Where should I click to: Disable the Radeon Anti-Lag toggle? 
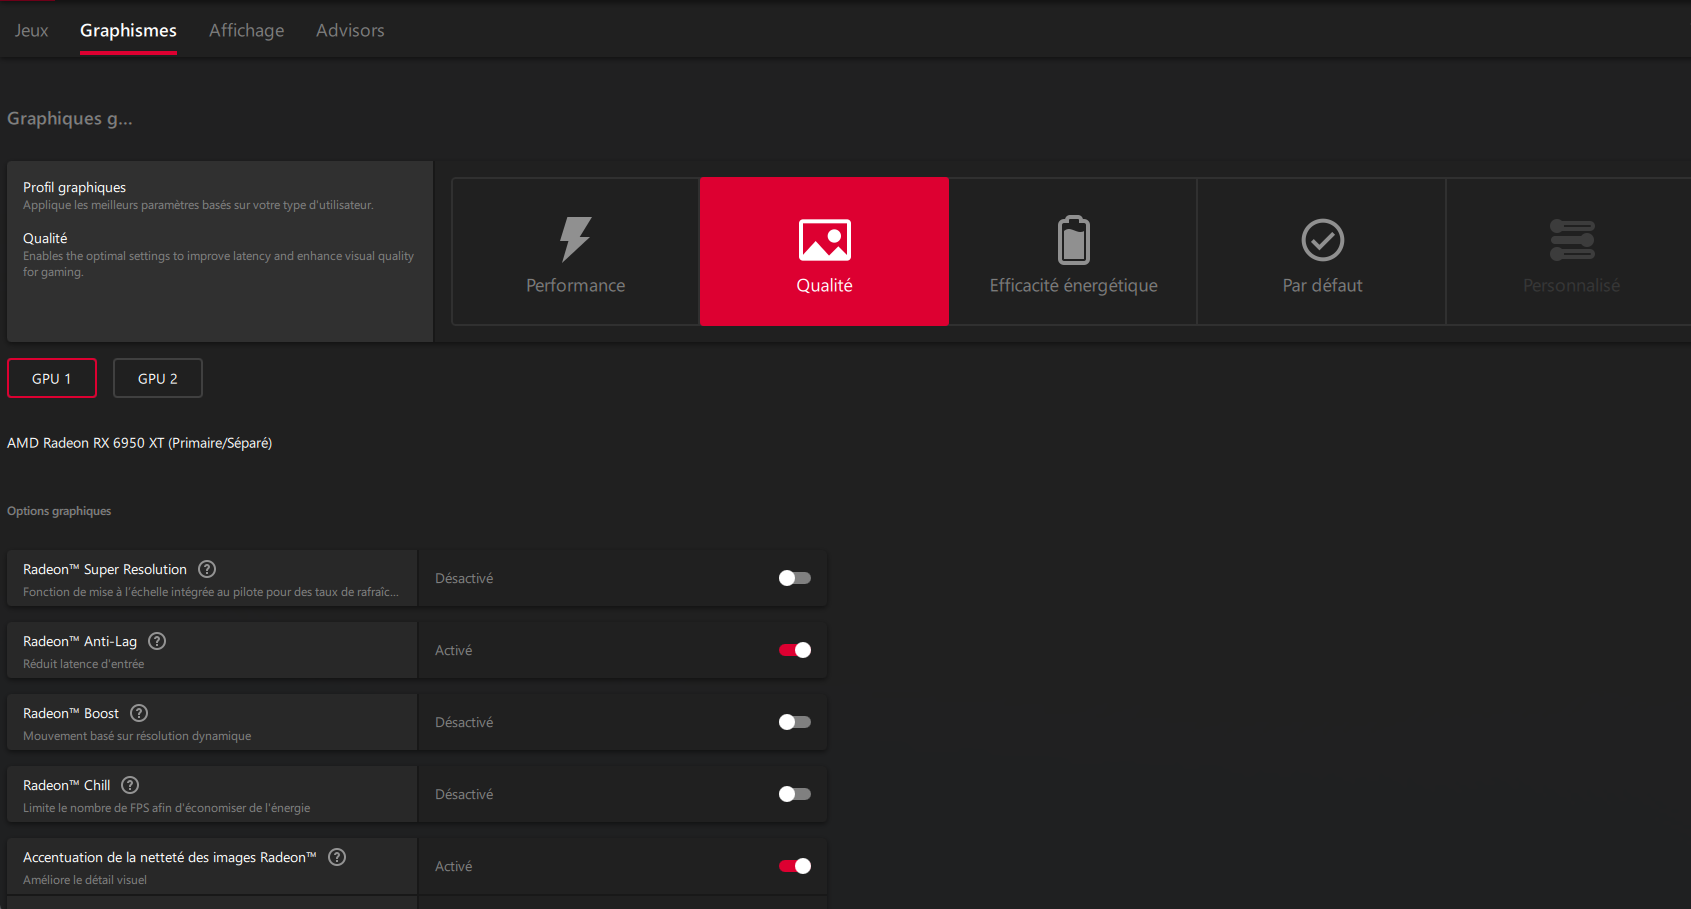click(x=795, y=650)
